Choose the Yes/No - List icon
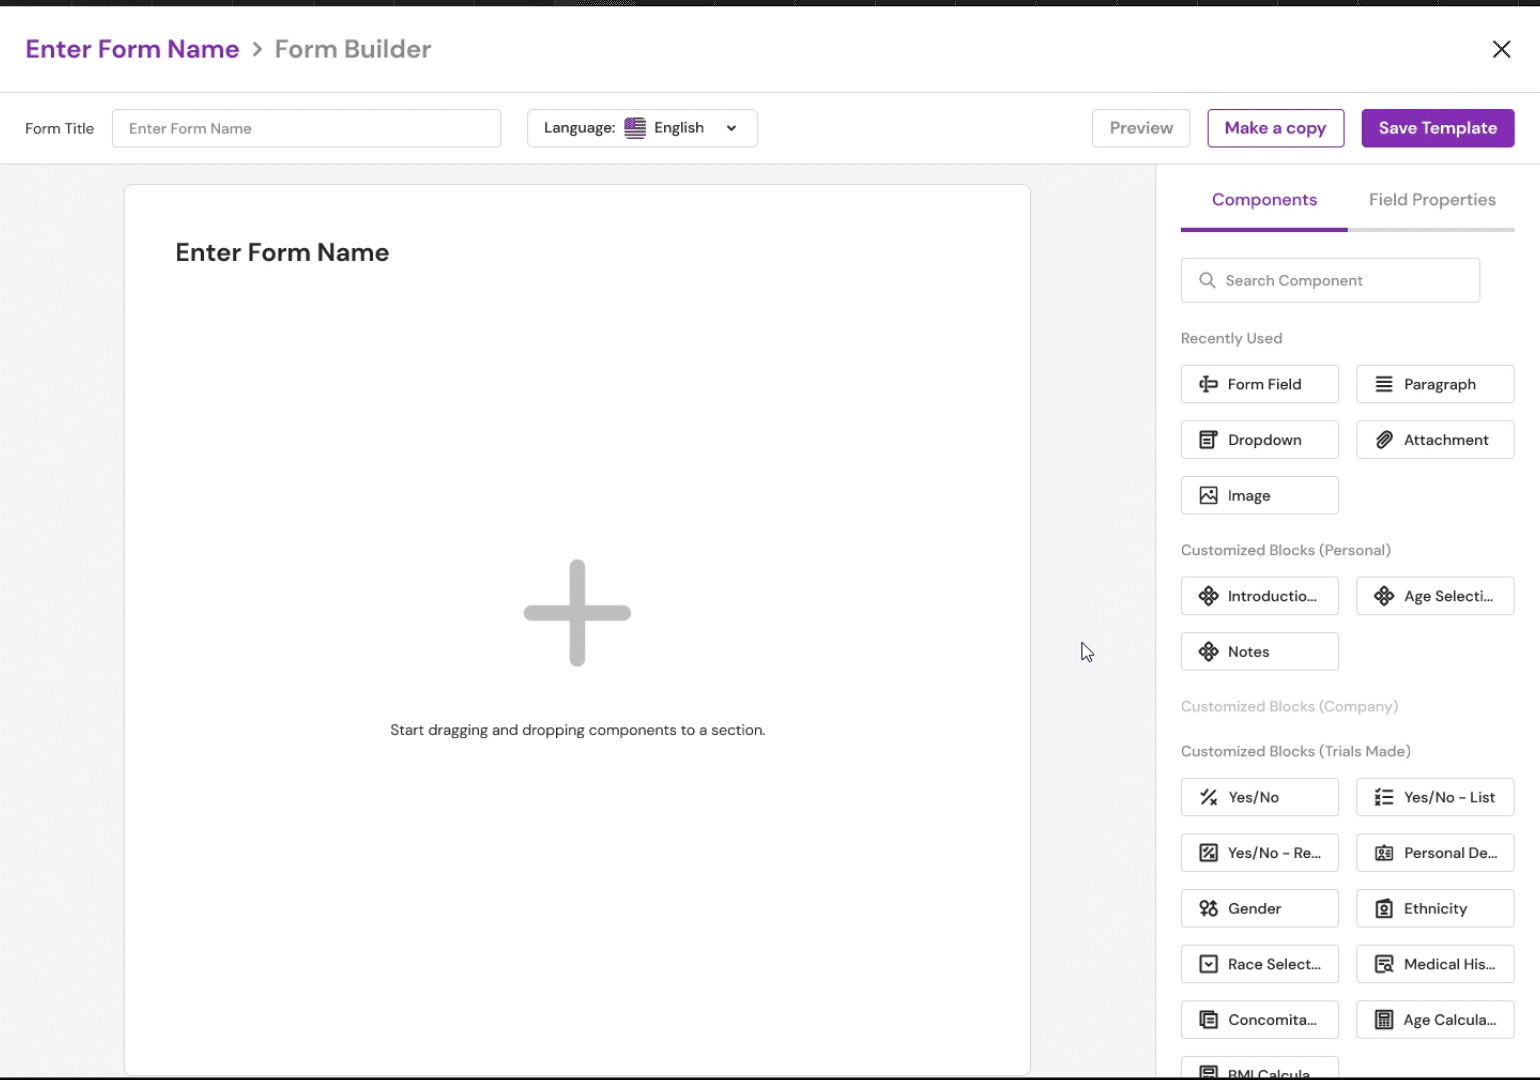The height and width of the screenshot is (1080, 1540). coord(1384,797)
